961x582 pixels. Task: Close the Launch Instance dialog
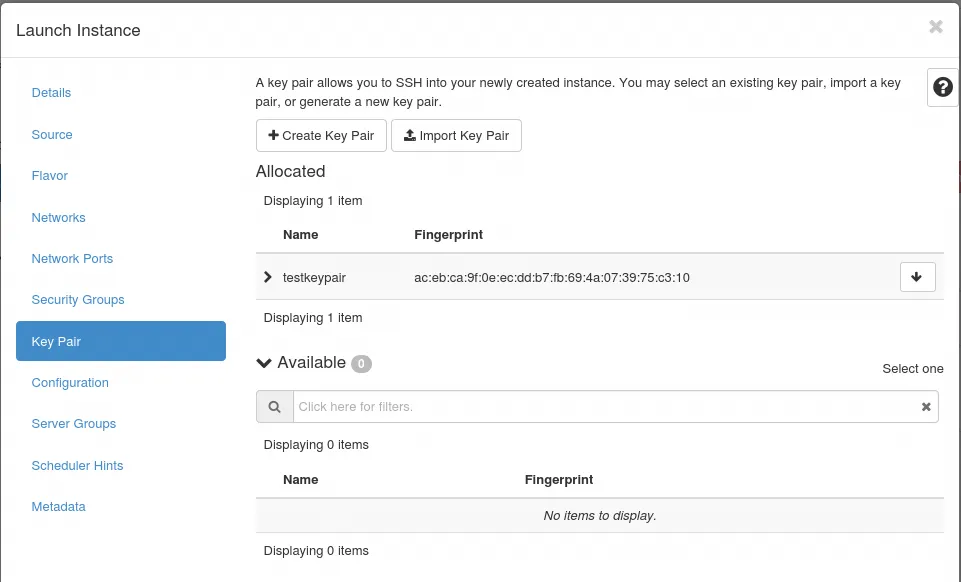[x=935, y=27]
